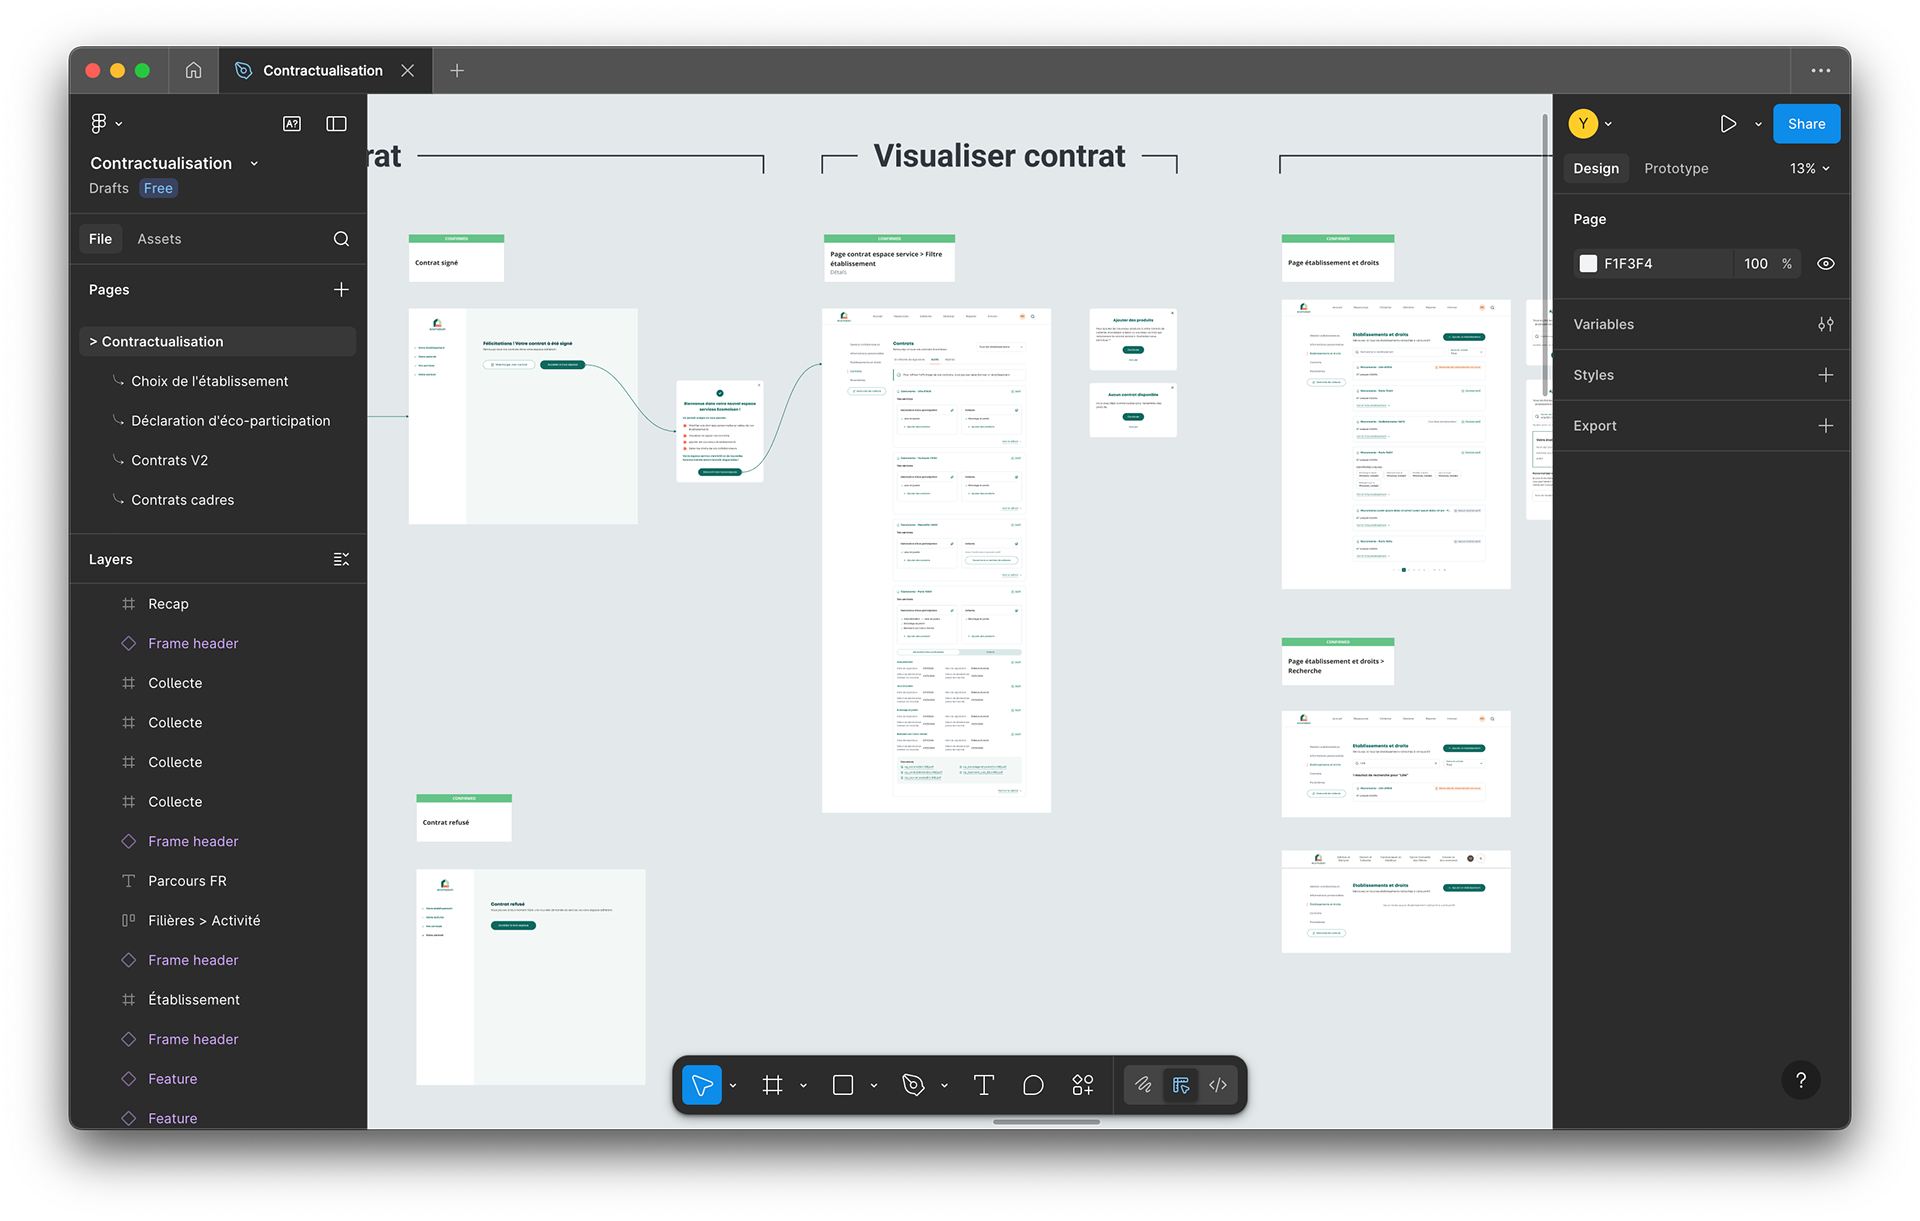Select the Contrats V2 page
1920x1221 pixels.
tap(170, 461)
